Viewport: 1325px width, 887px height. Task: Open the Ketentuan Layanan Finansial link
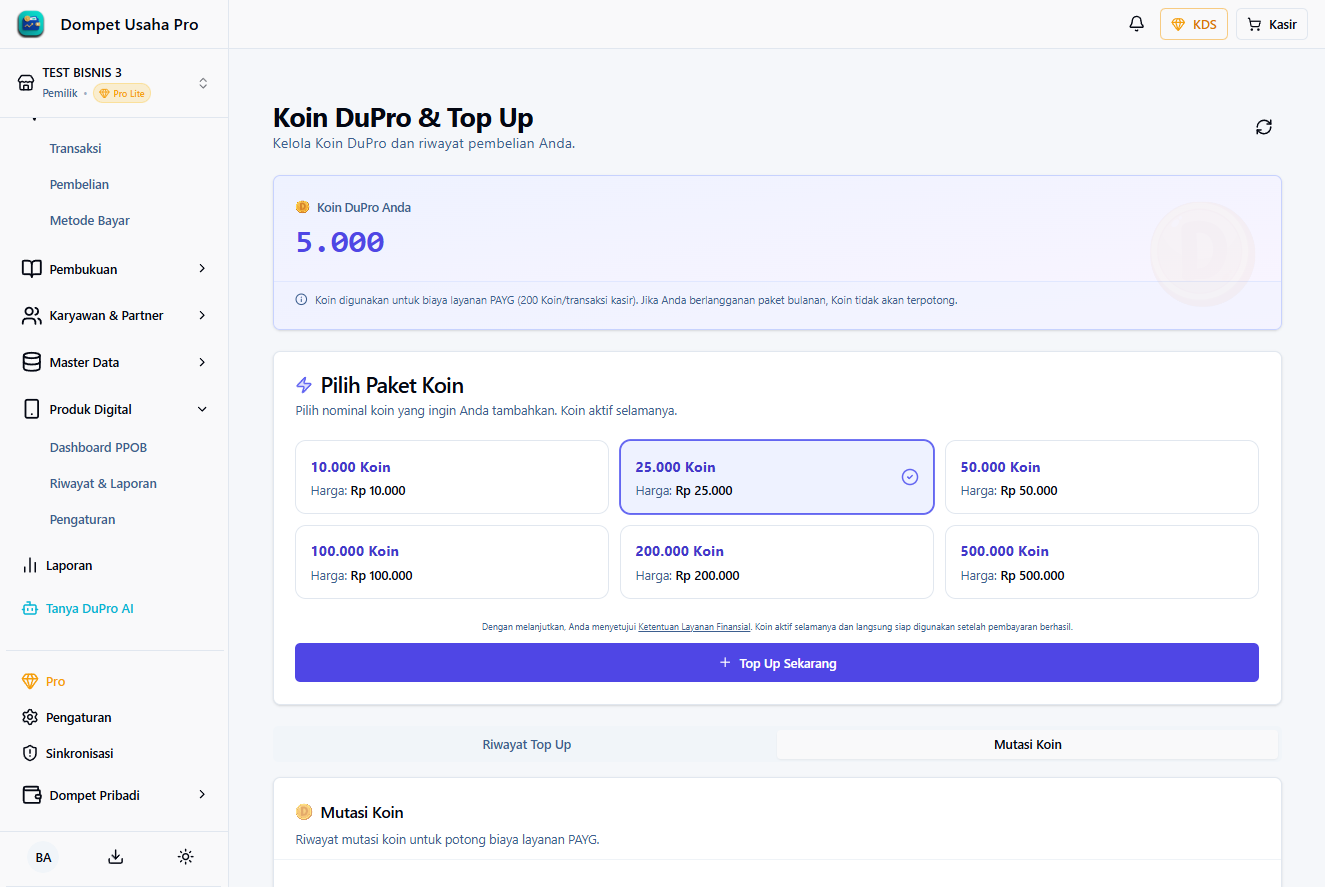693,627
